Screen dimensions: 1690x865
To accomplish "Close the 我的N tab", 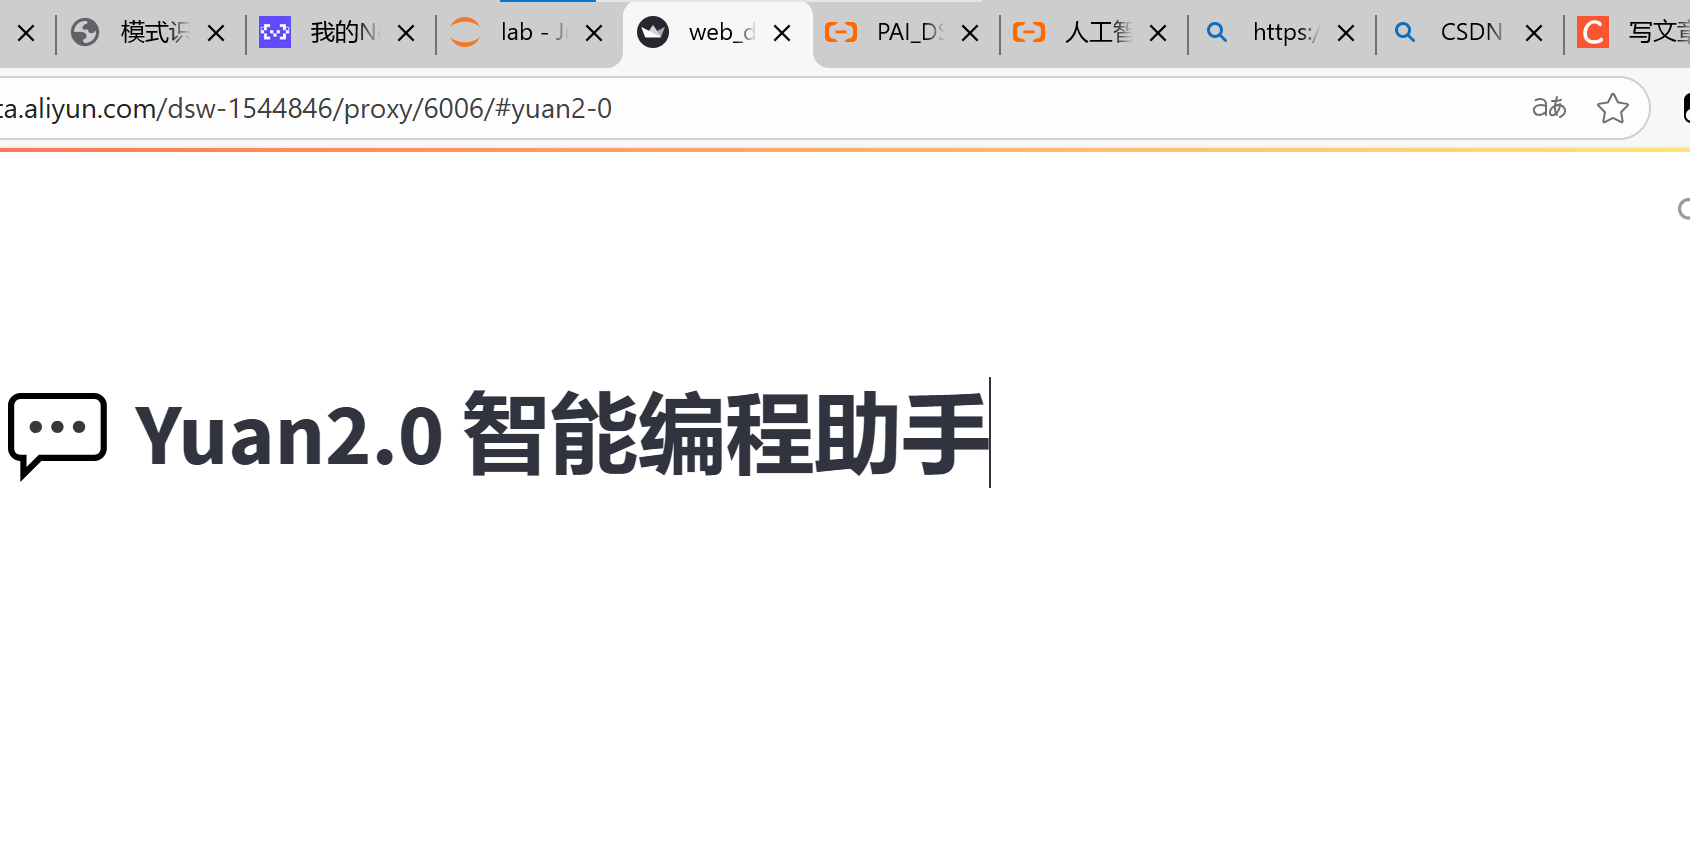I will pos(406,34).
